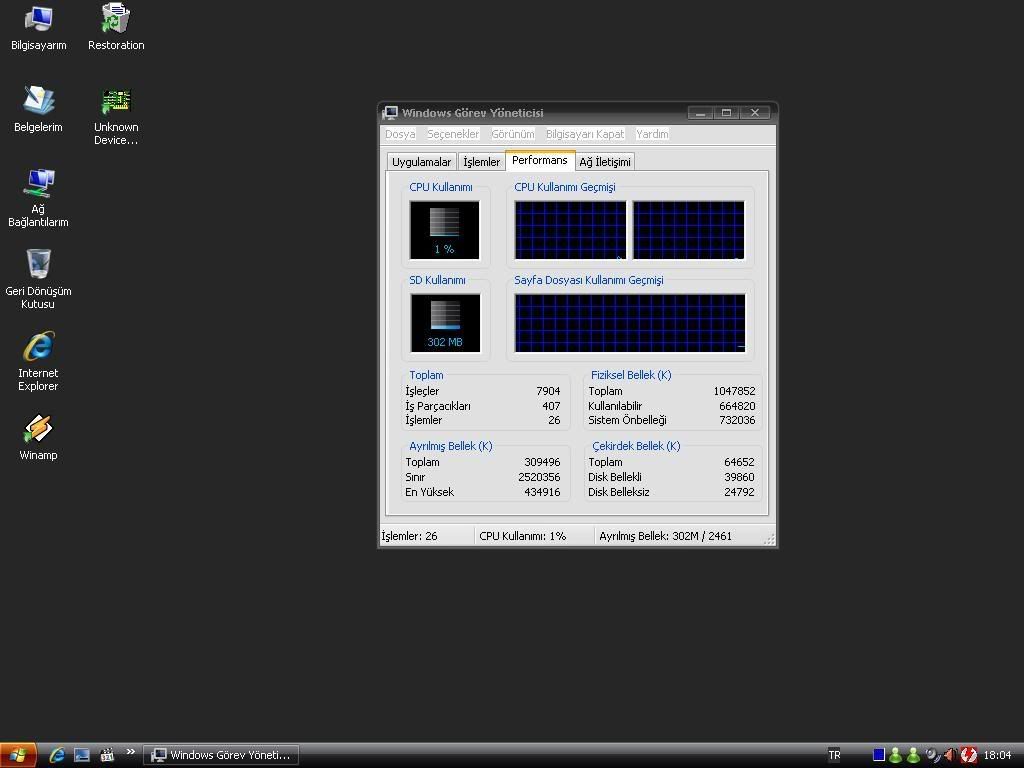Open the Görünüm menu
The width and height of the screenshot is (1024, 768).
pos(513,134)
